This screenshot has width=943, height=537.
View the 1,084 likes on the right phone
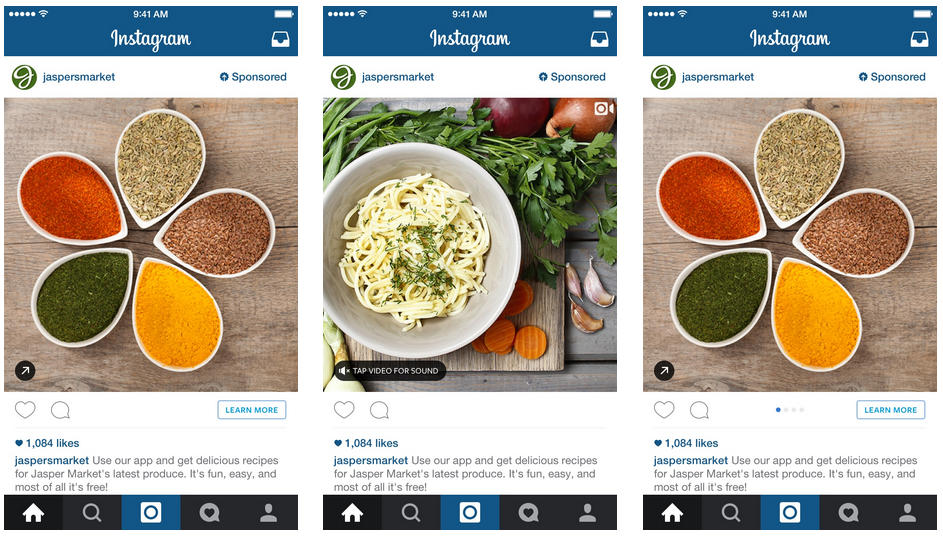coord(686,443)
